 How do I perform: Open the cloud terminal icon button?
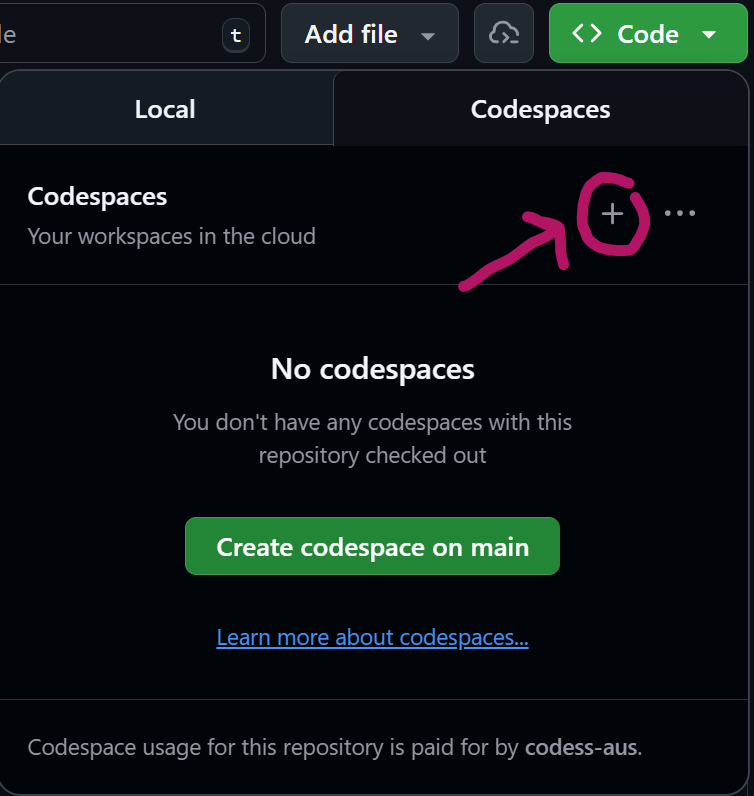[x=504, y=34]
